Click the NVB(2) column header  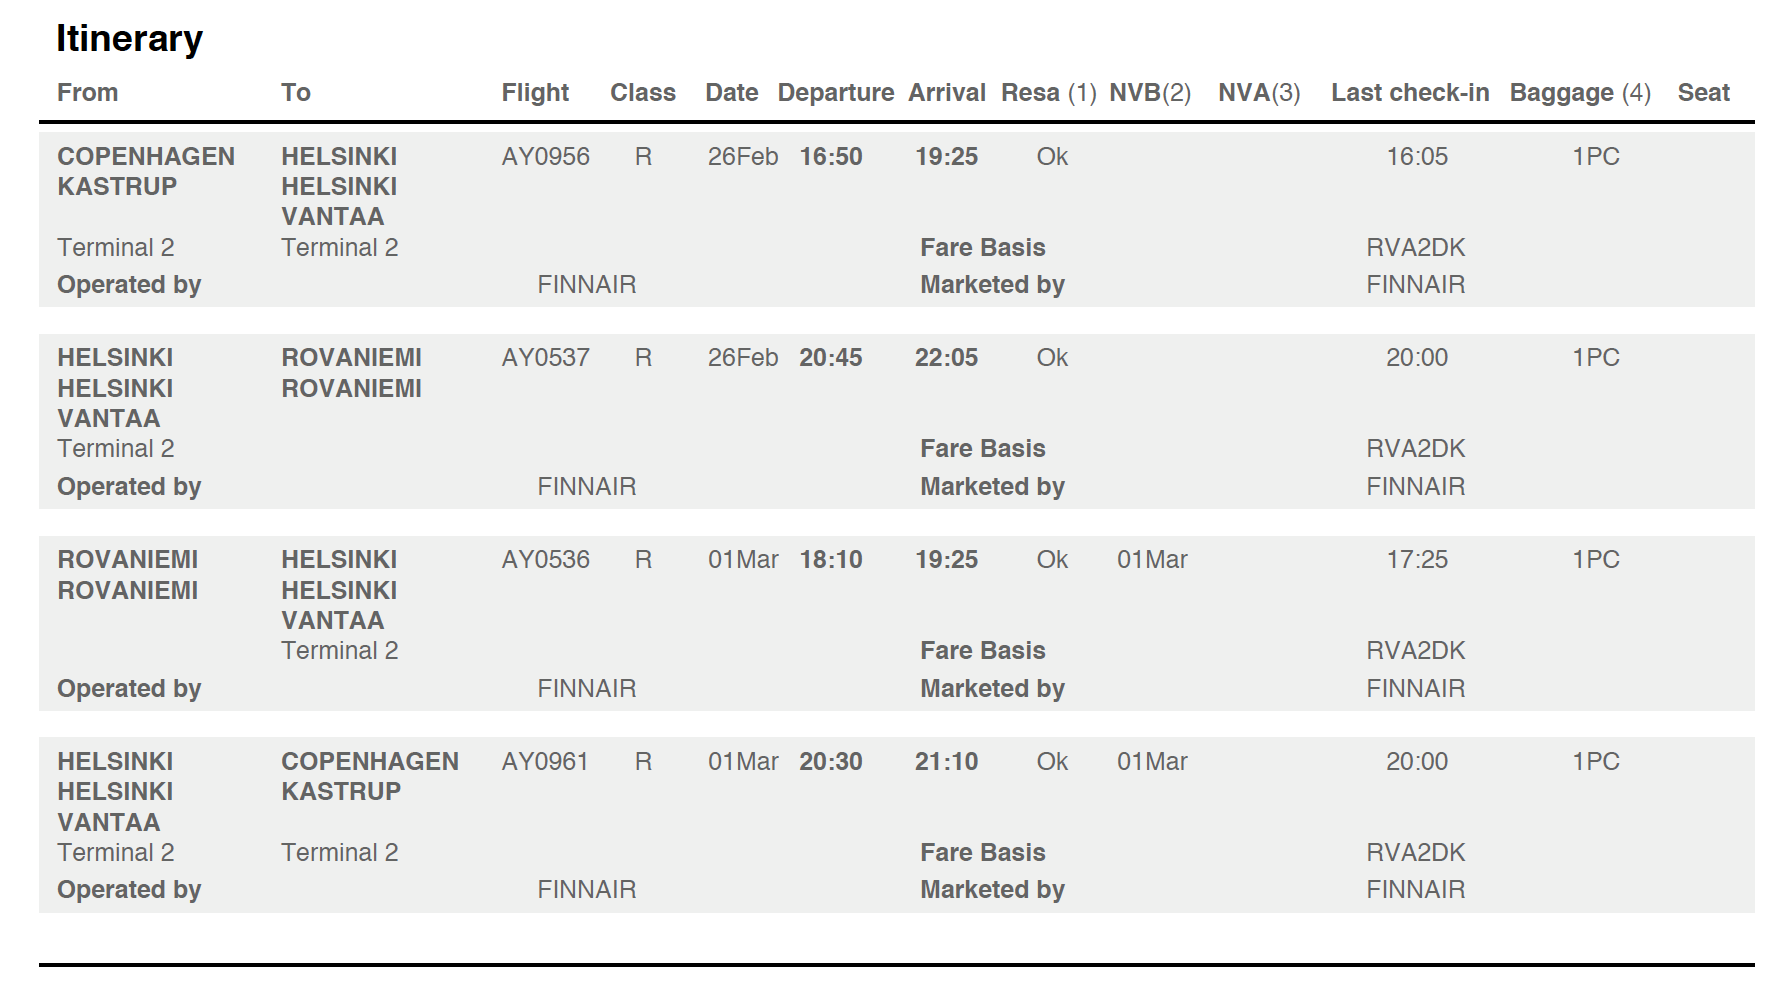[x=1150, y=93]
